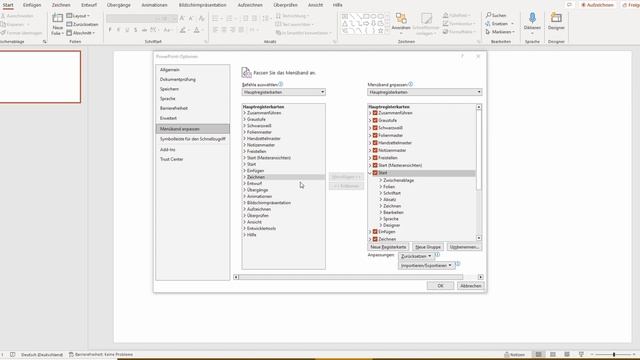Uncheck the Handzettelmaster tab checkbox
This screenshot has height=360, width=640.
375,143
